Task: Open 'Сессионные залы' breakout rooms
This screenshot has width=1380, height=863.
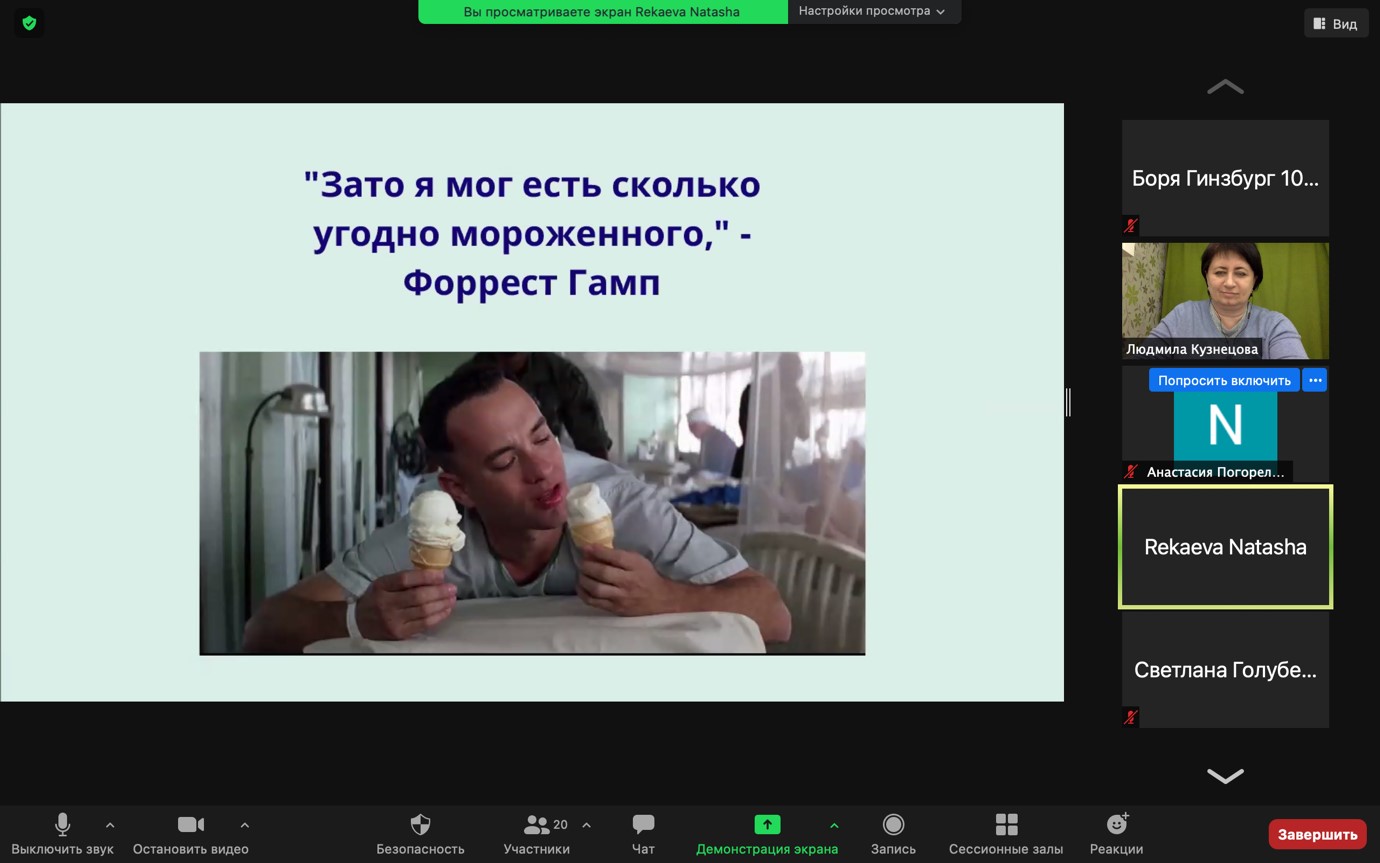Action: (x=1006, y=834)
